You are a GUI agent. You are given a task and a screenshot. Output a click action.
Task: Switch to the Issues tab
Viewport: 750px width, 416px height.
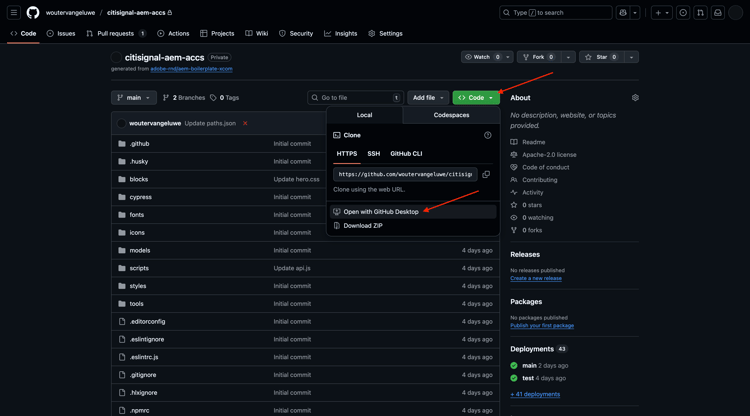coord(61,33)
